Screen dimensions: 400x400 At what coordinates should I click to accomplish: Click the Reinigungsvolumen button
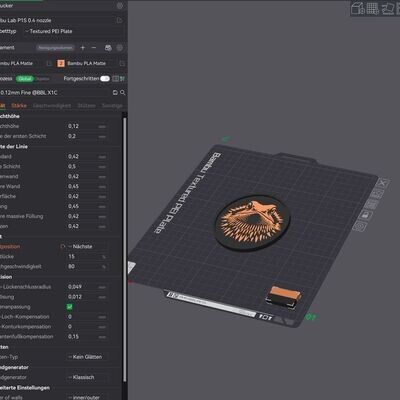click(55, 48)
